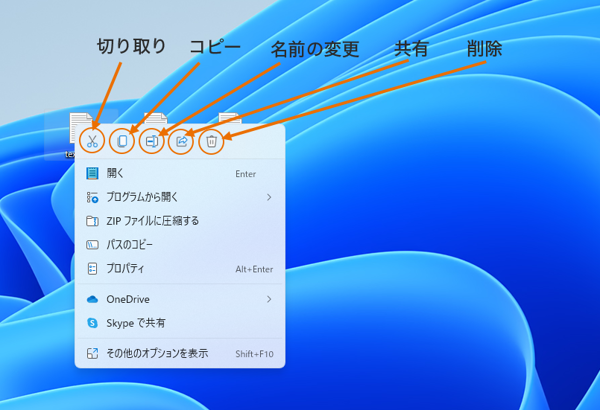
Task: Select 開く from the context menu
Action: 180,173
